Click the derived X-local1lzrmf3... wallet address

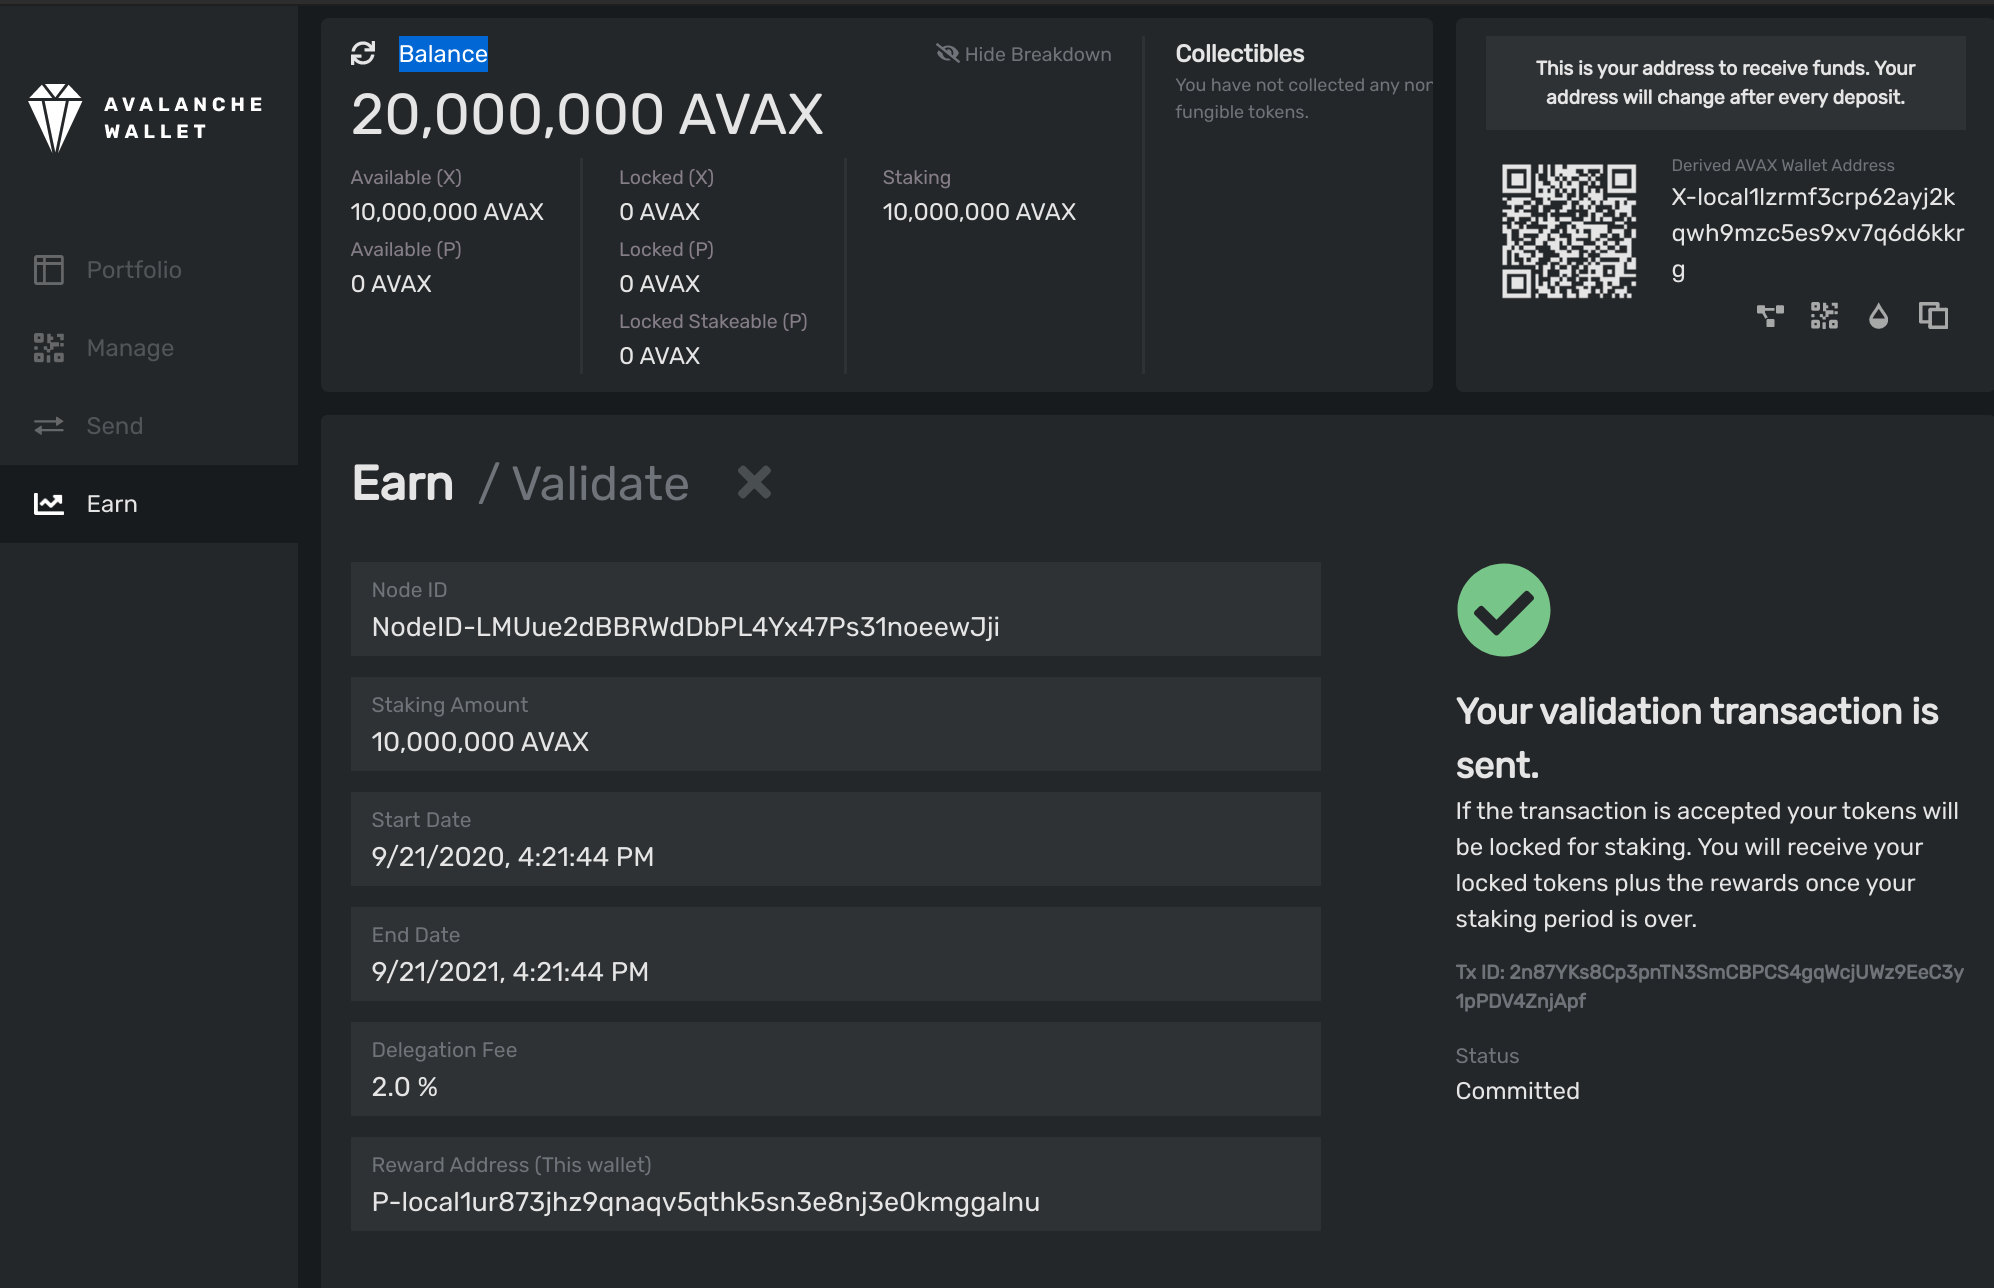click(1817, 233)
